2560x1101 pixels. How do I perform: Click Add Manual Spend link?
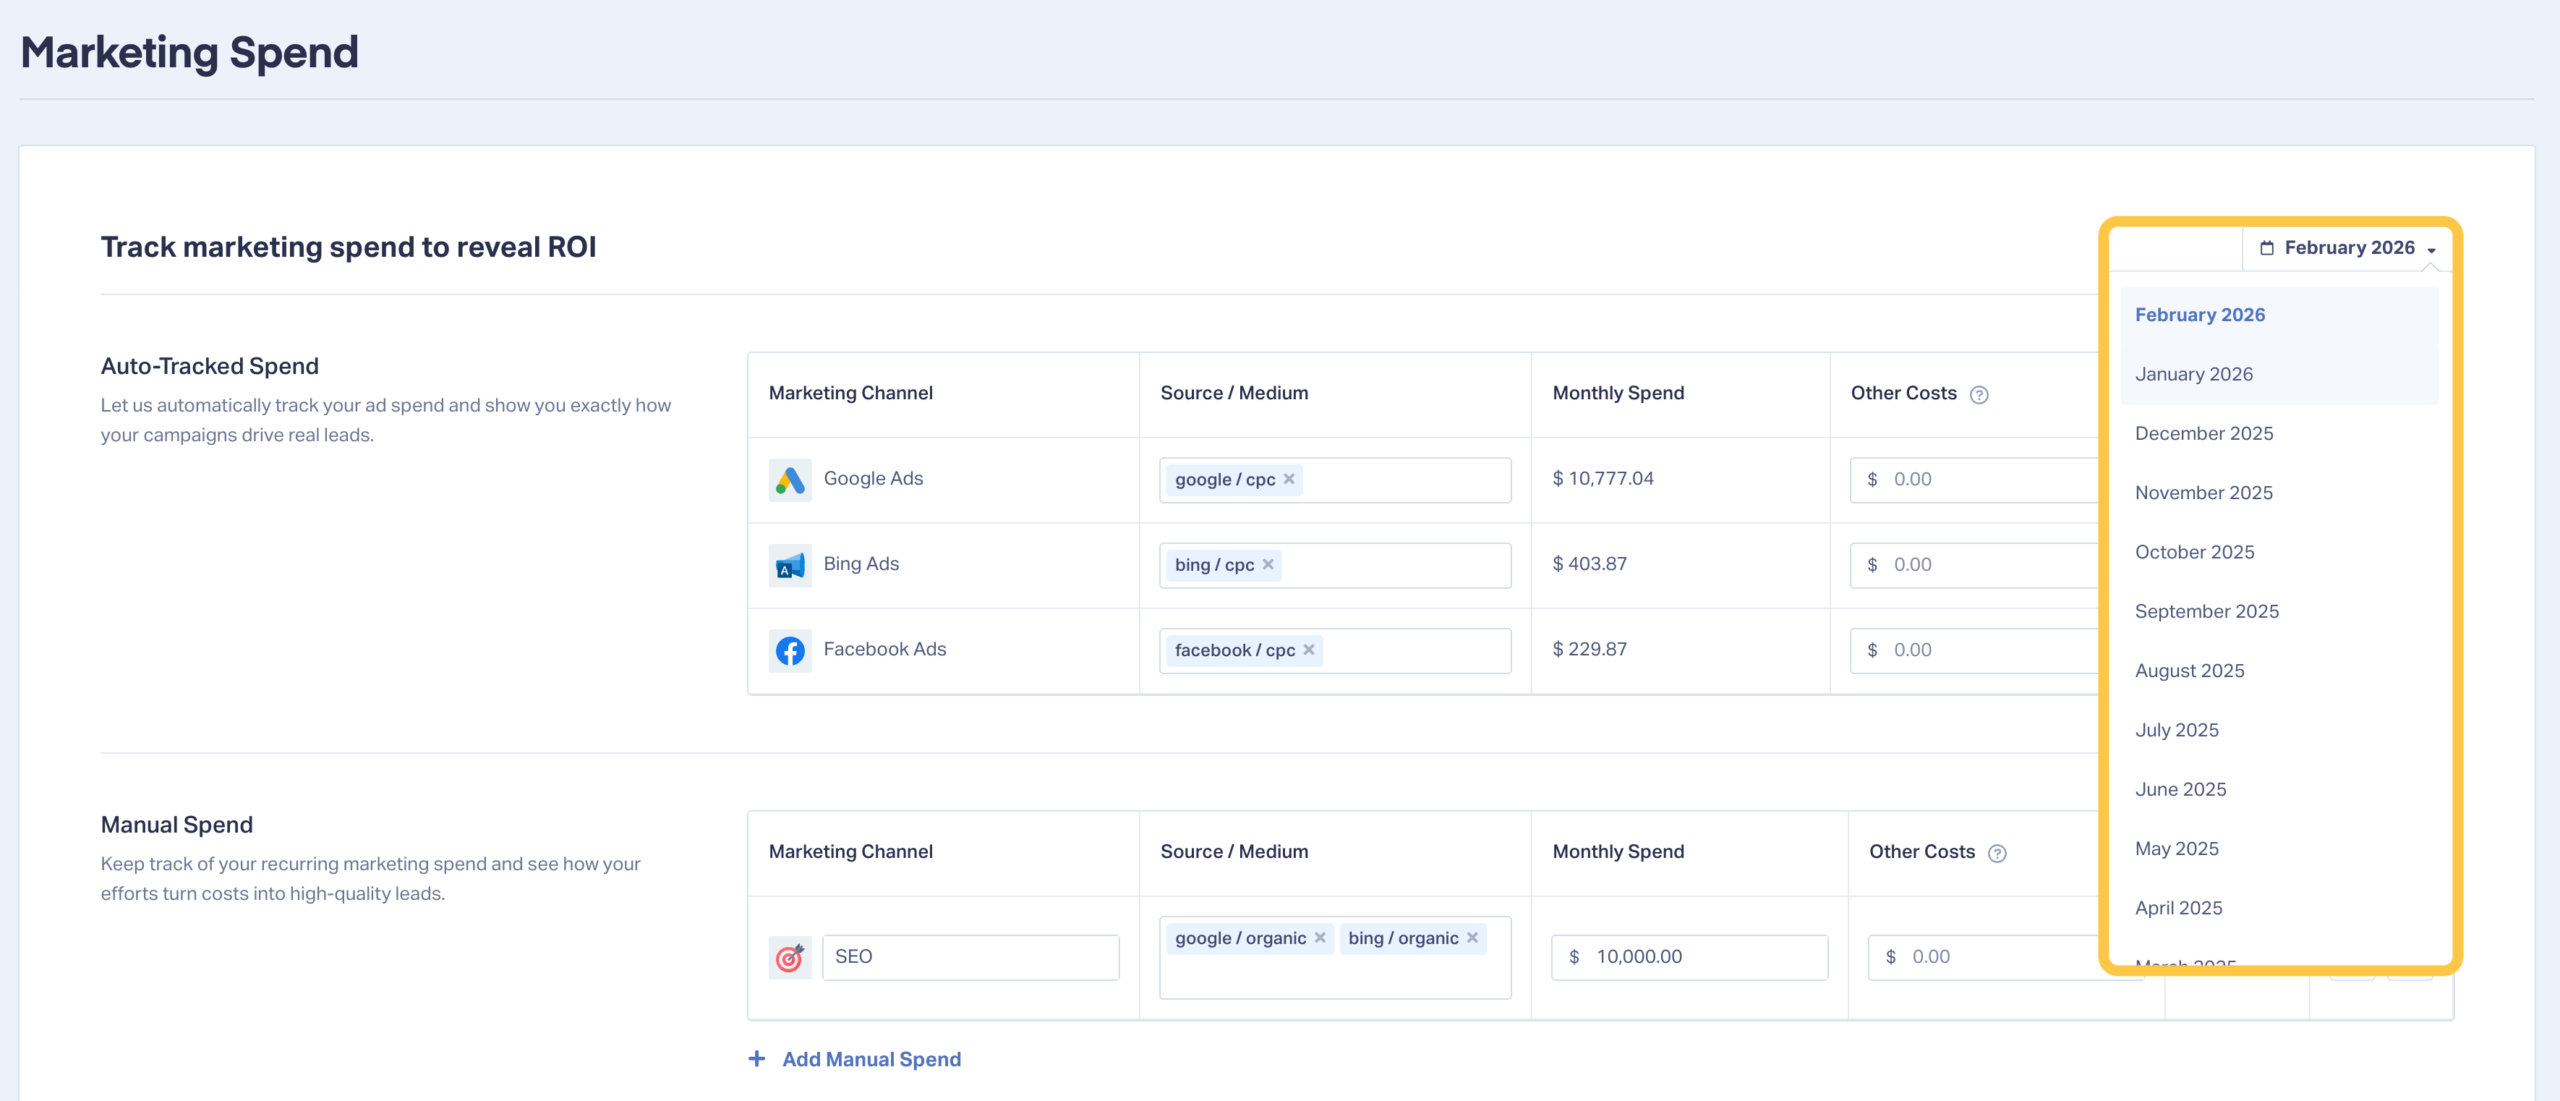tap(870, 1059)
